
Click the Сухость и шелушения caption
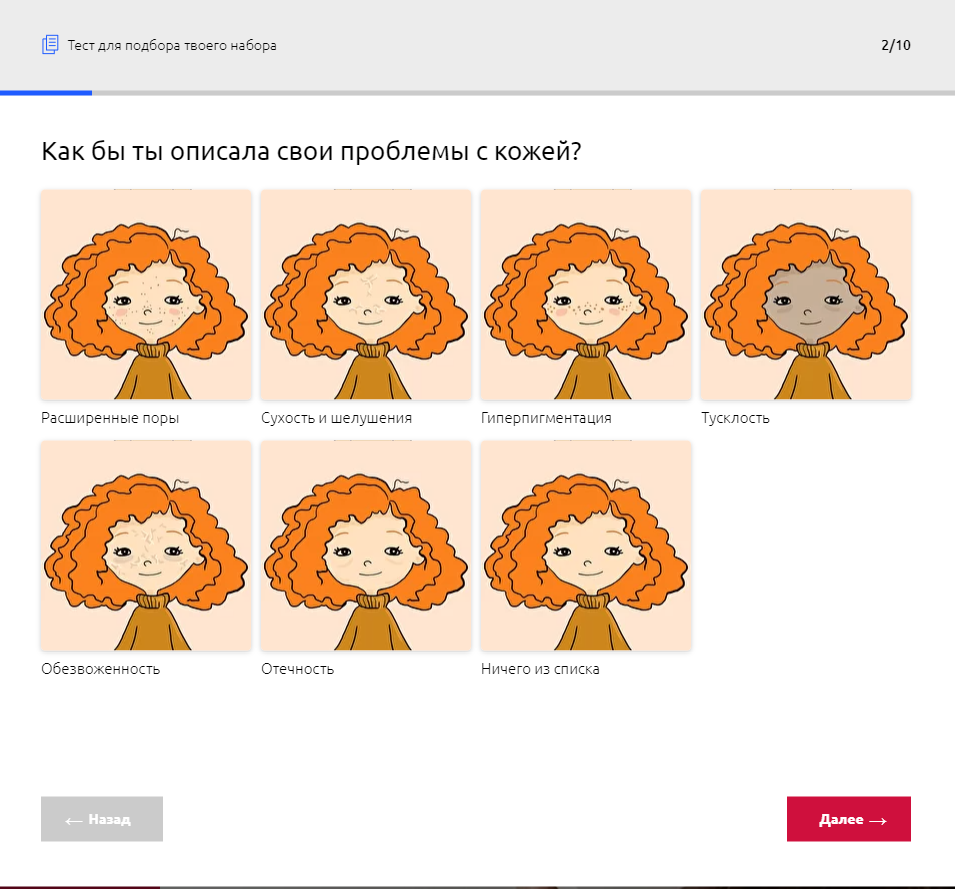pyautogui.click(x=336, y=418)
